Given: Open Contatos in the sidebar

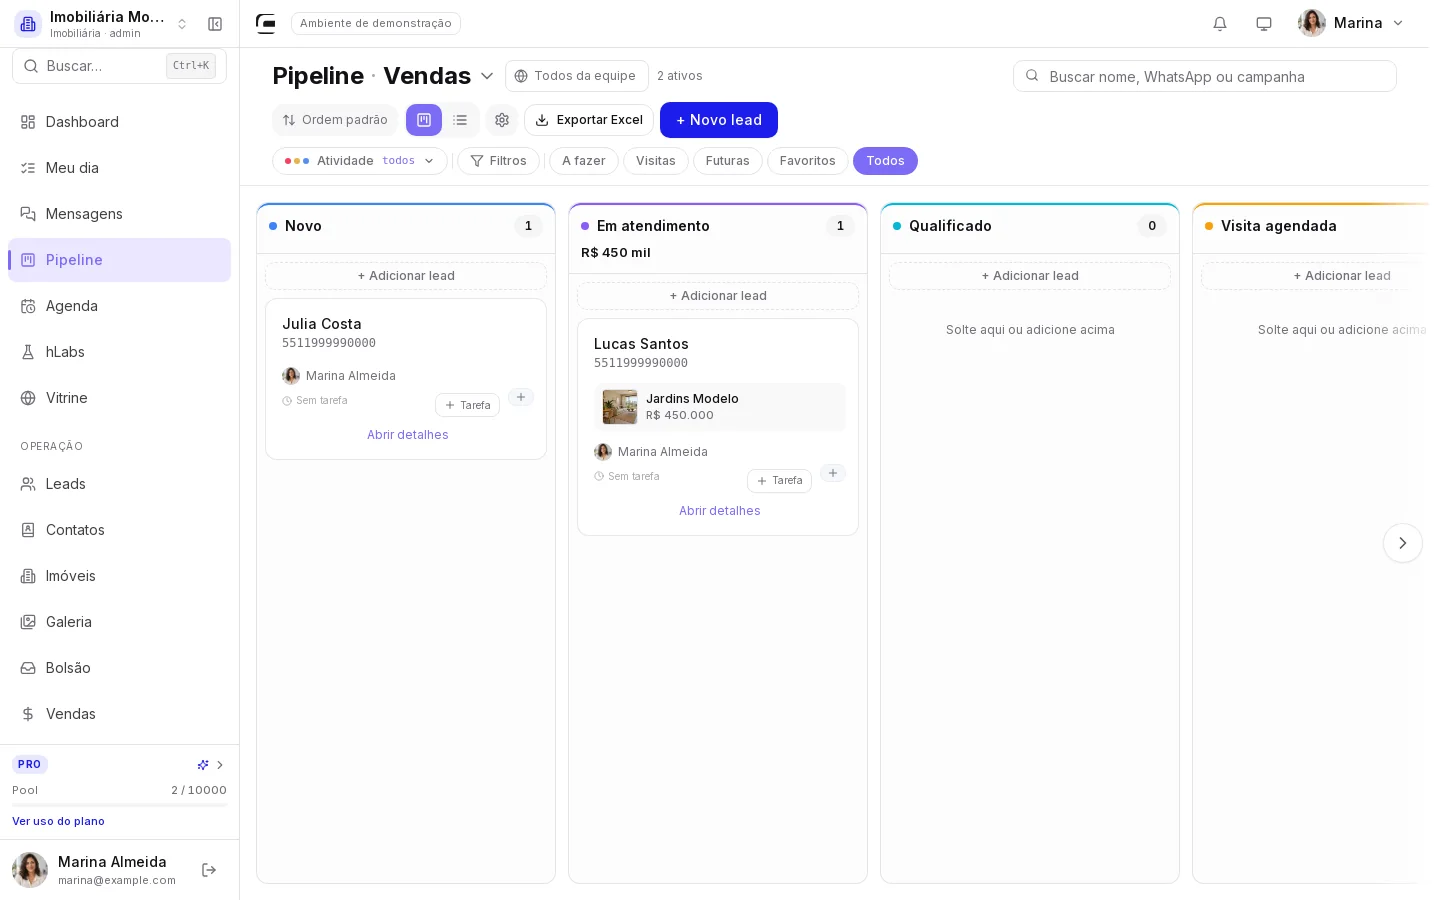Looking at the screenshot, I should (119, 530).
